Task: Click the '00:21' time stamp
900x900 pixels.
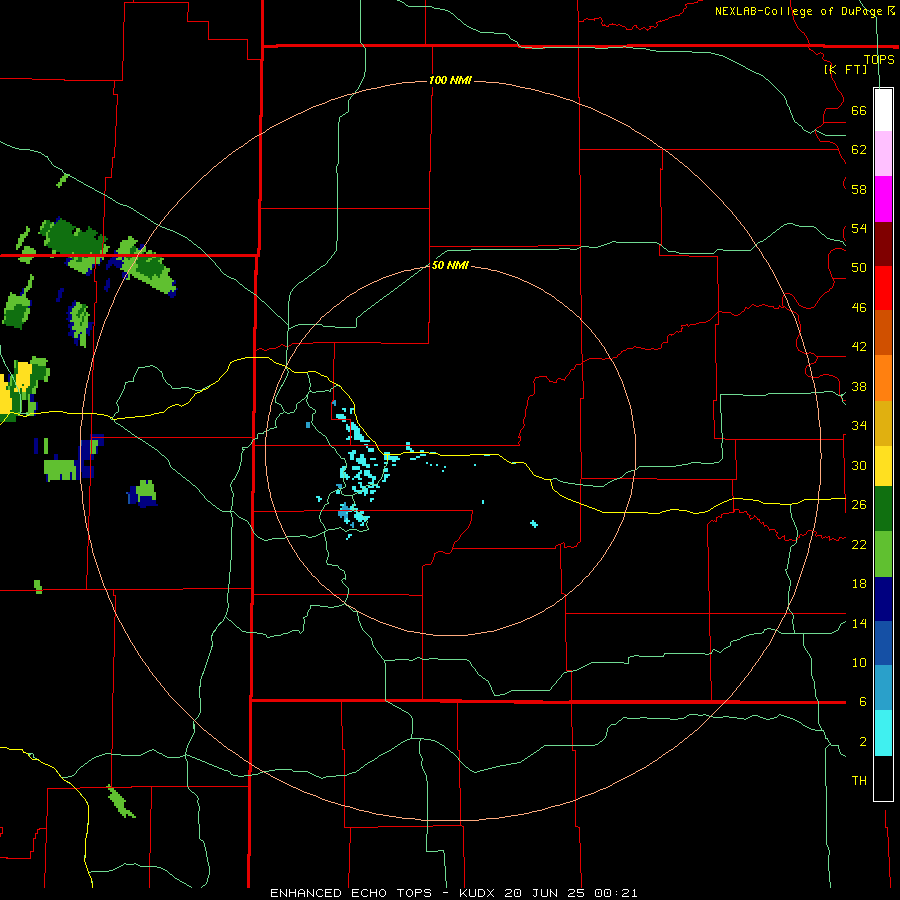Action: coord(616,893)
